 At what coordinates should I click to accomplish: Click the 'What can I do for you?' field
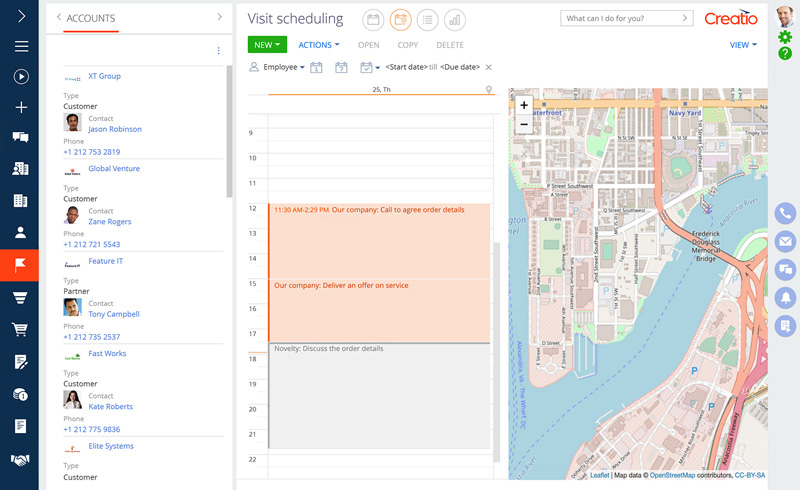coord(626,18)
